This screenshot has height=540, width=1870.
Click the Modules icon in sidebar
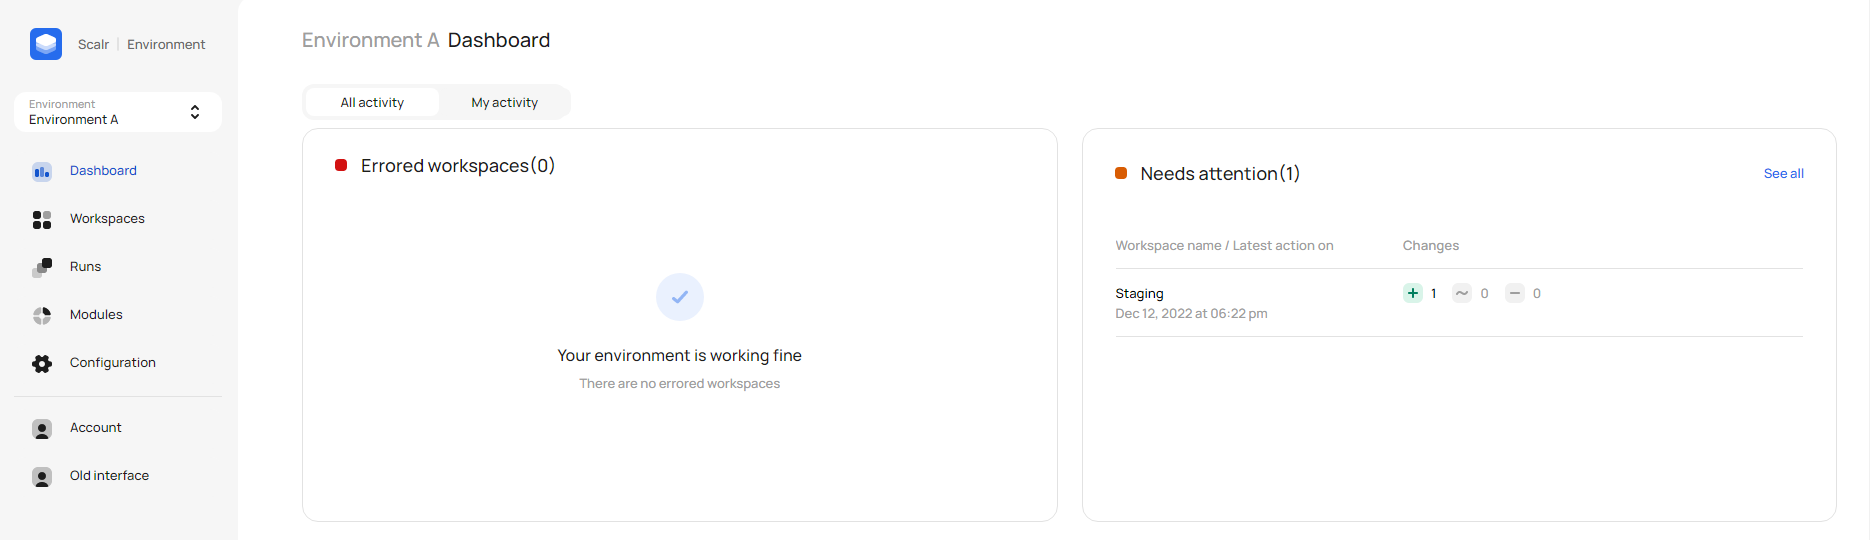click(x=42, y=316)
